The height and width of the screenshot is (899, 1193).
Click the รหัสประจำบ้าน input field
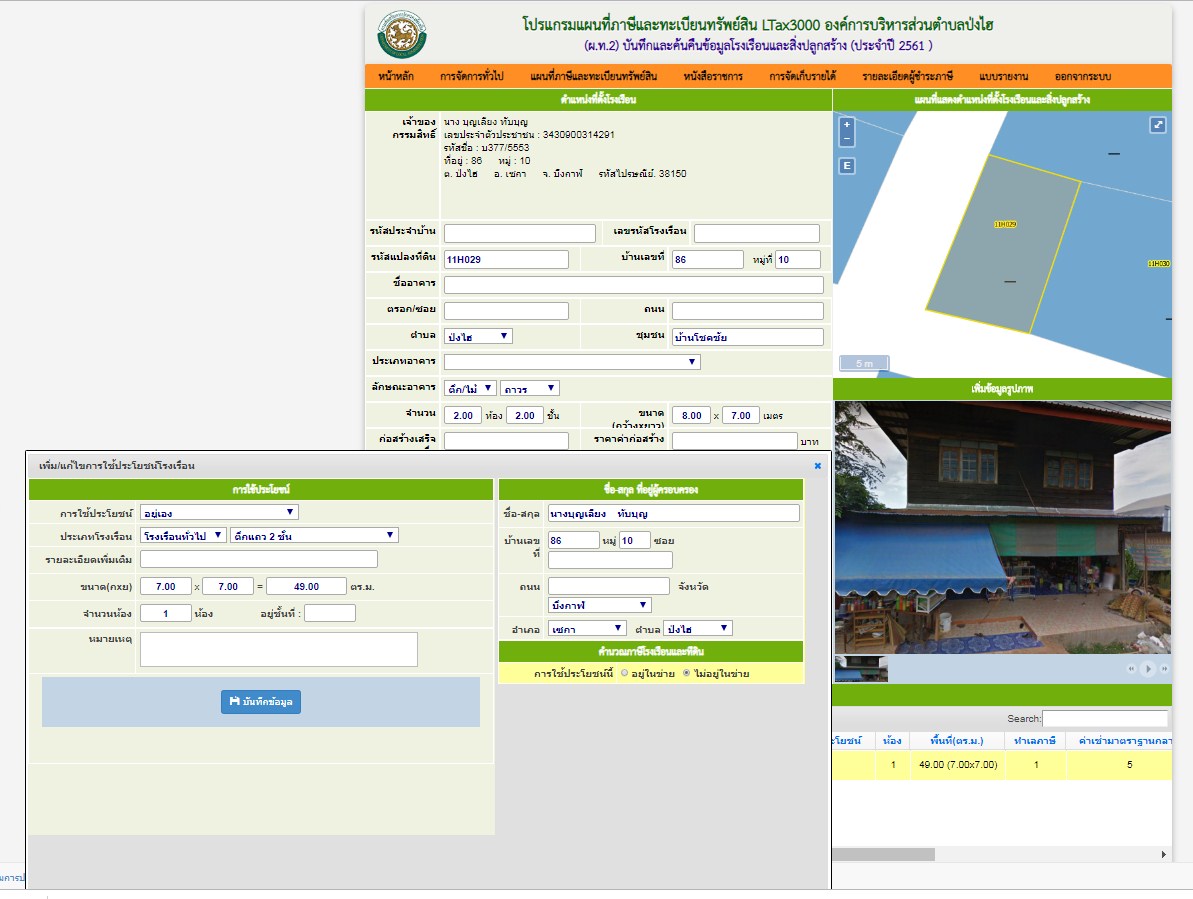(x=520, y=233)
